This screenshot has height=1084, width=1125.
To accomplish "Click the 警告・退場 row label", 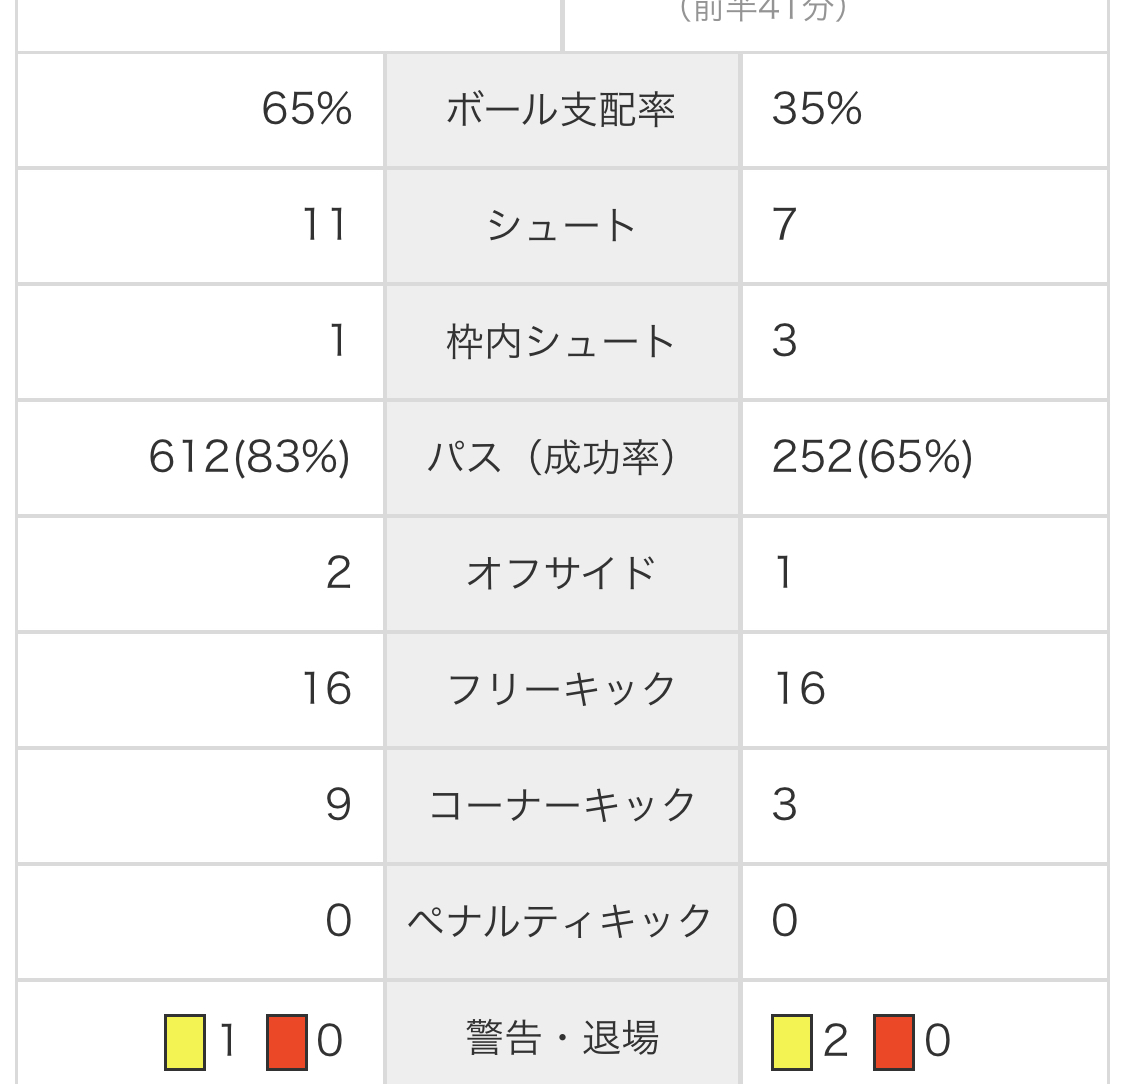I will [561, 1038].
